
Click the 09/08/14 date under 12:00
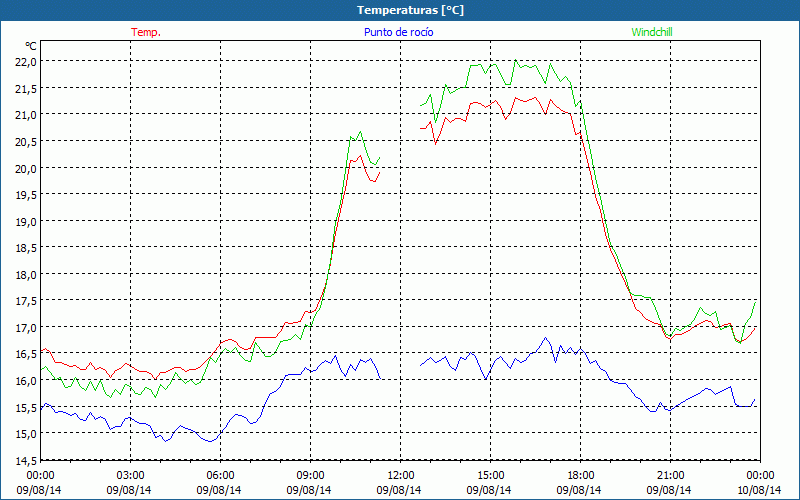click(x=399, y=490)
